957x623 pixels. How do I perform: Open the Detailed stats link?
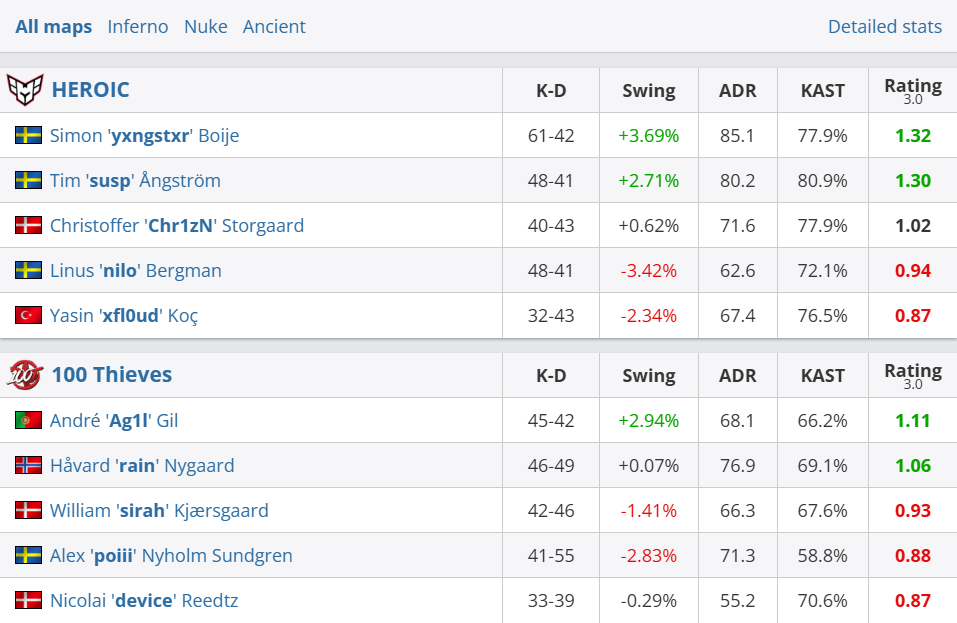(884, 27)
